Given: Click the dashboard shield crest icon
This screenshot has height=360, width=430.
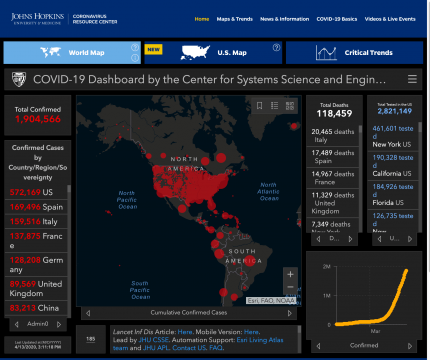Looking at the screenshot, I should click(x=19, y=79).
